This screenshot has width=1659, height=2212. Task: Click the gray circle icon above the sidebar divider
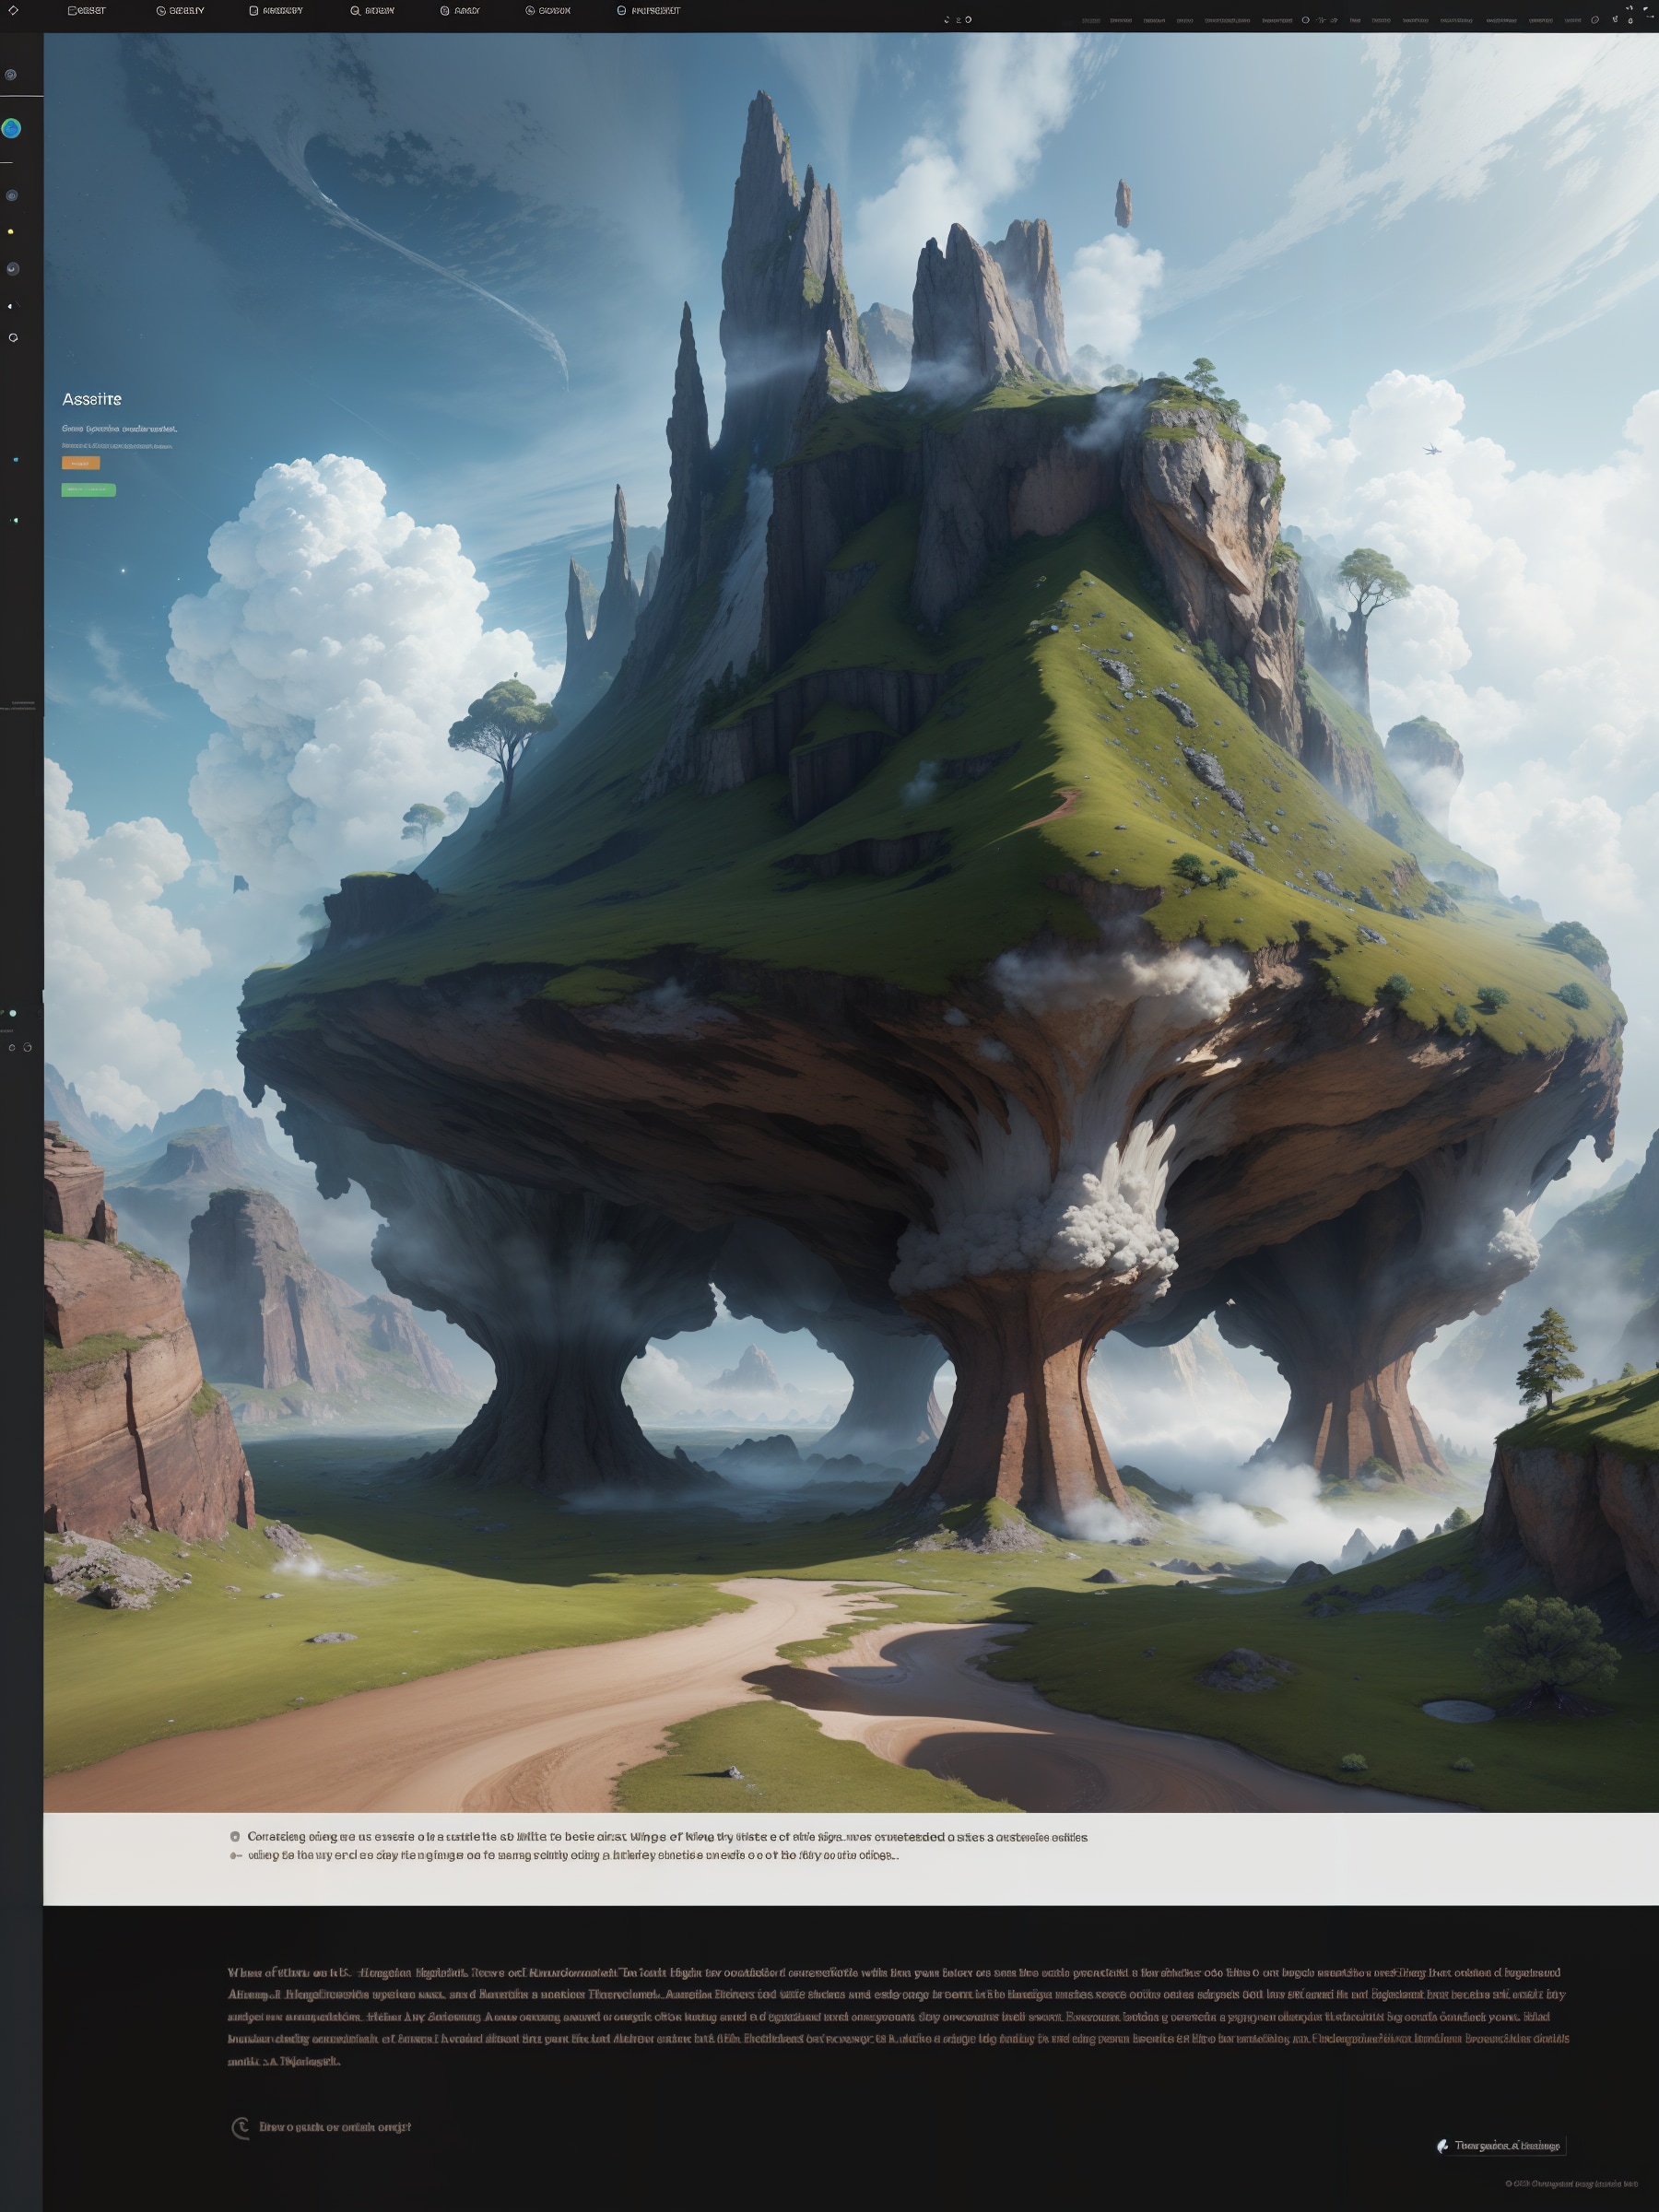point(11,75)
